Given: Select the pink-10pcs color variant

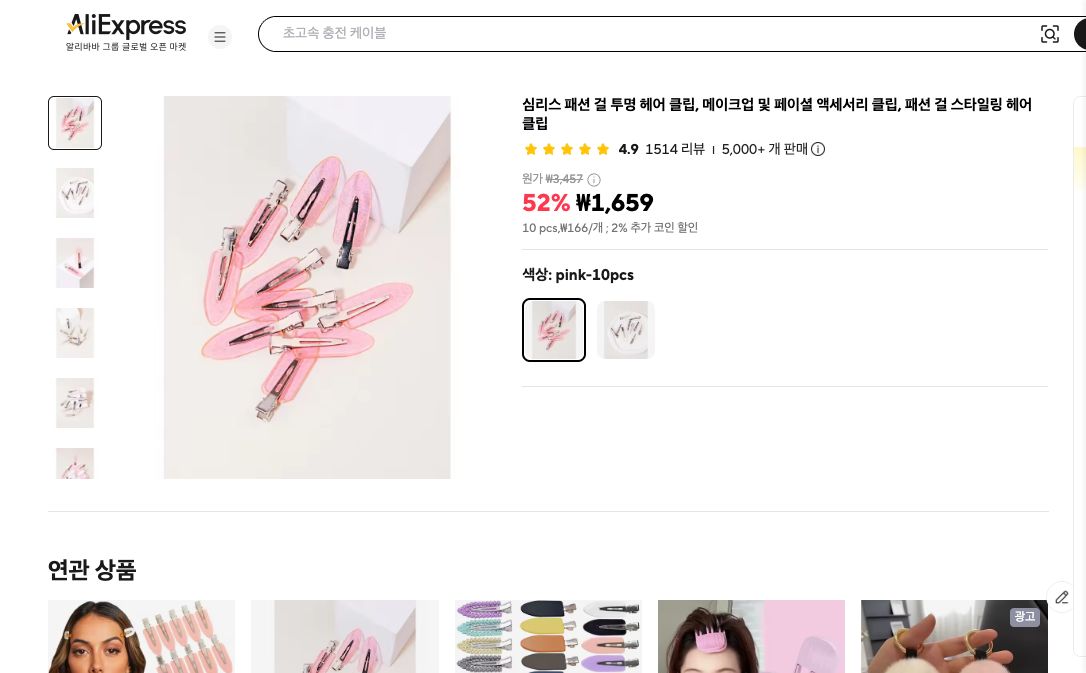Looking at the screenshot, I should pos(554,330).
